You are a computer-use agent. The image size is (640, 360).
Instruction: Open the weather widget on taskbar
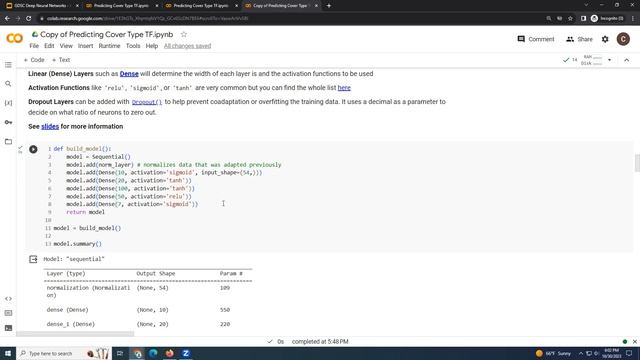click(x=554, y=353)
